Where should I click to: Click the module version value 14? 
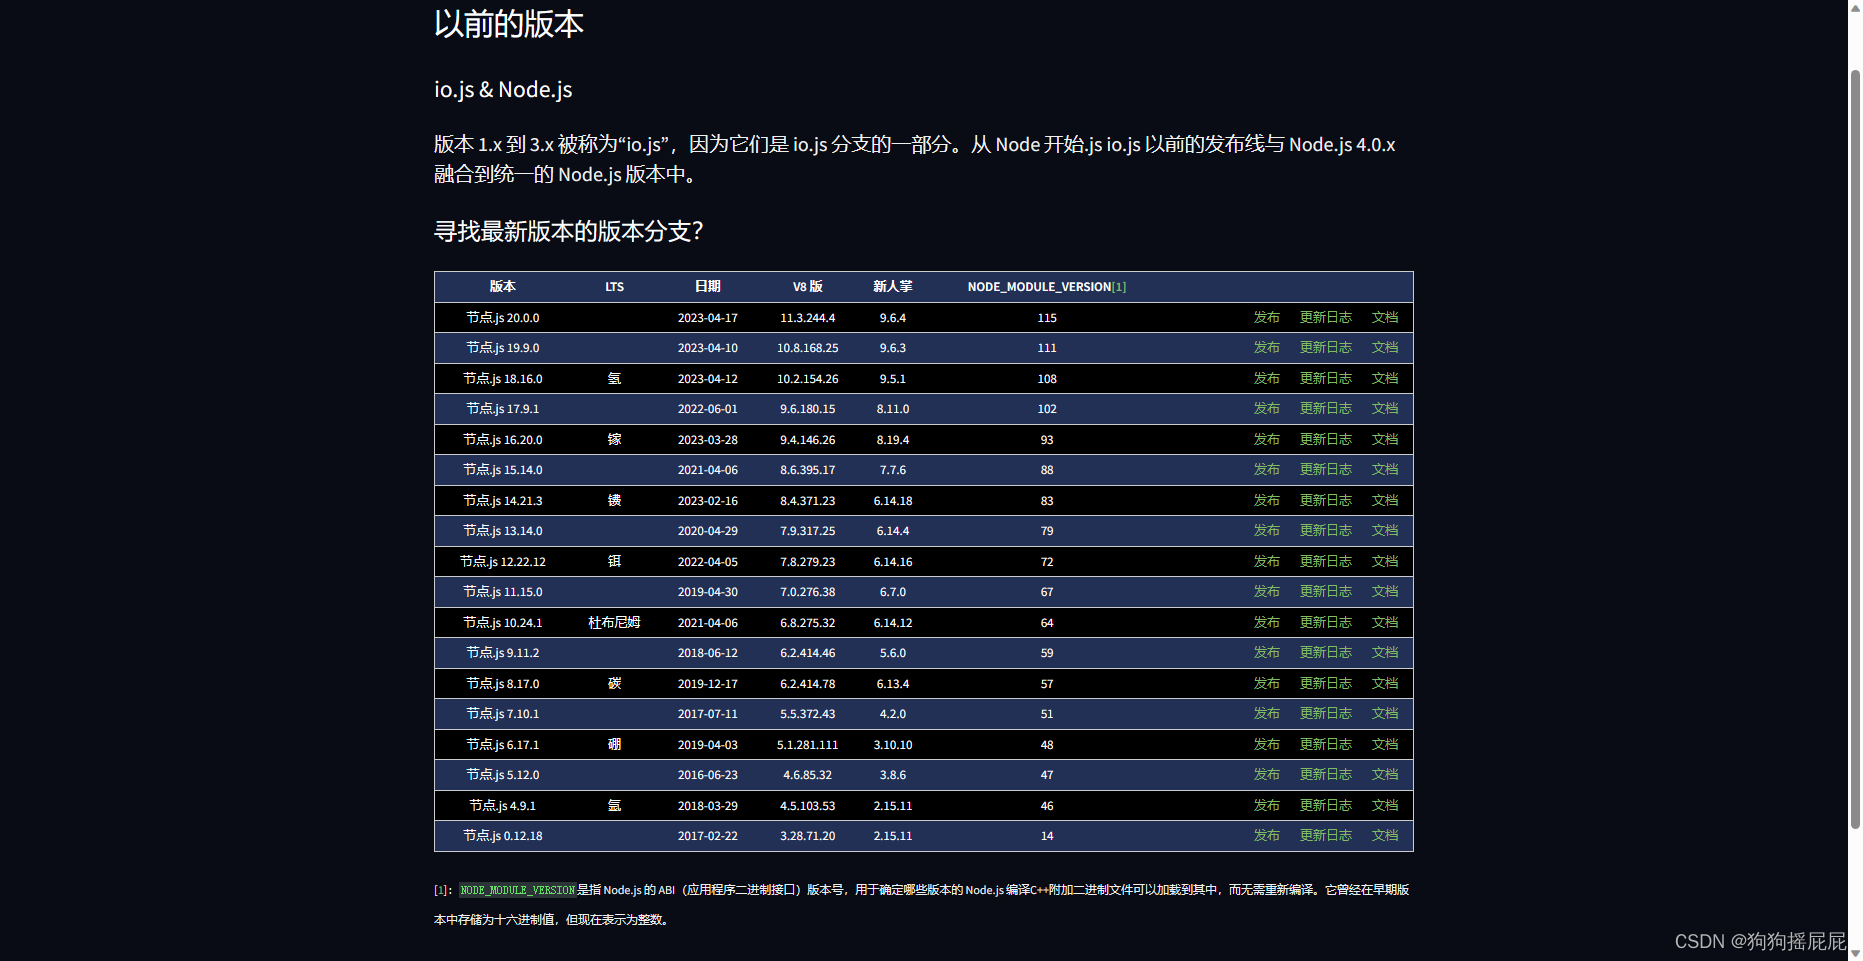(1047, 836)
